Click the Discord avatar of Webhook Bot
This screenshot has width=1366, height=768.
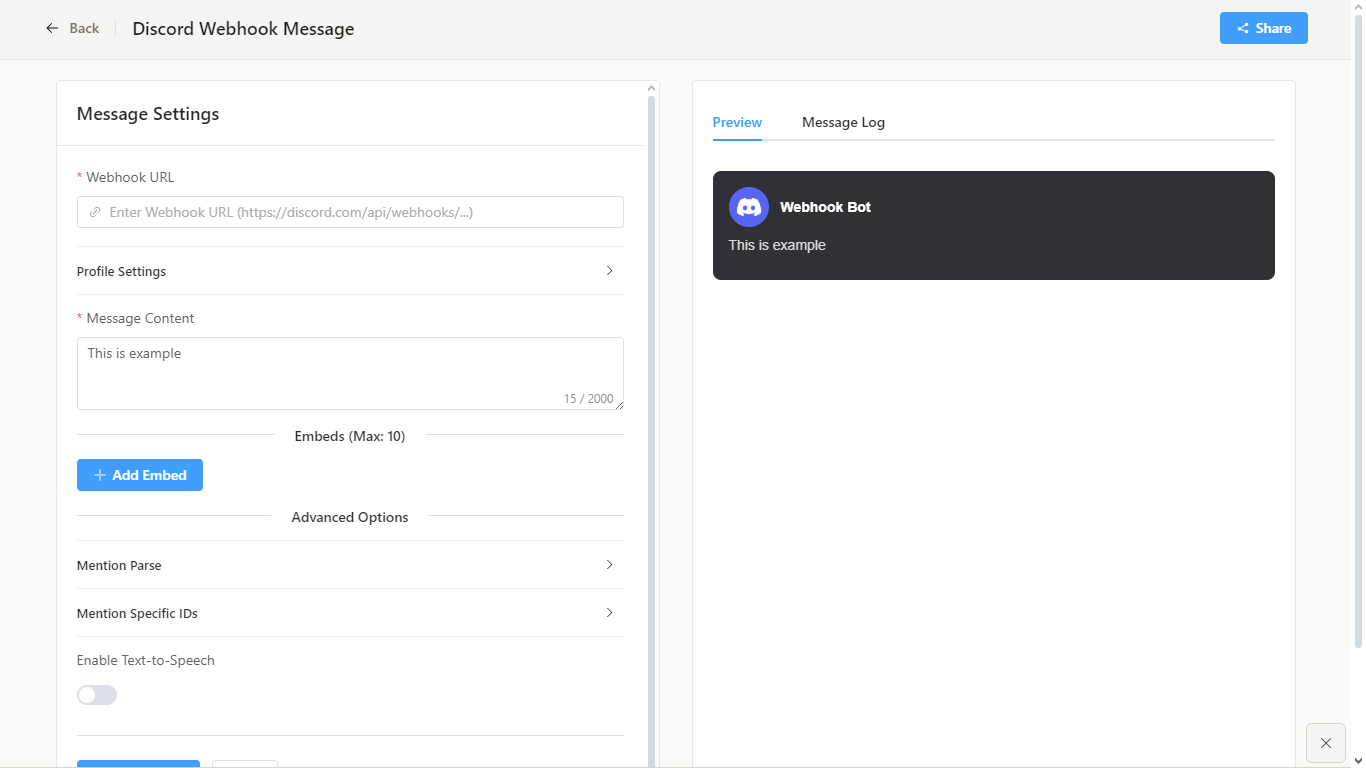coord(748,207)
